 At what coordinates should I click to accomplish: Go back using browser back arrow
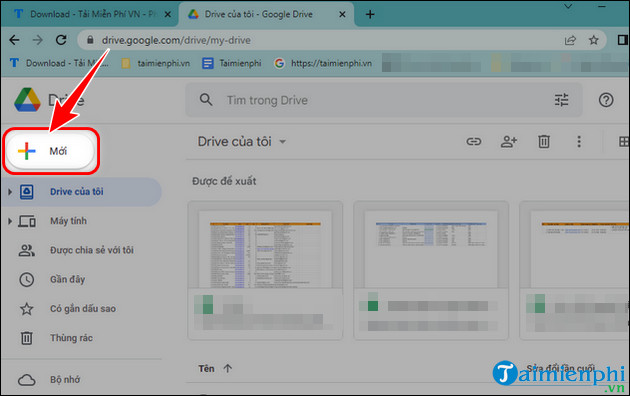pyautogui.click(x=14, y=40)
